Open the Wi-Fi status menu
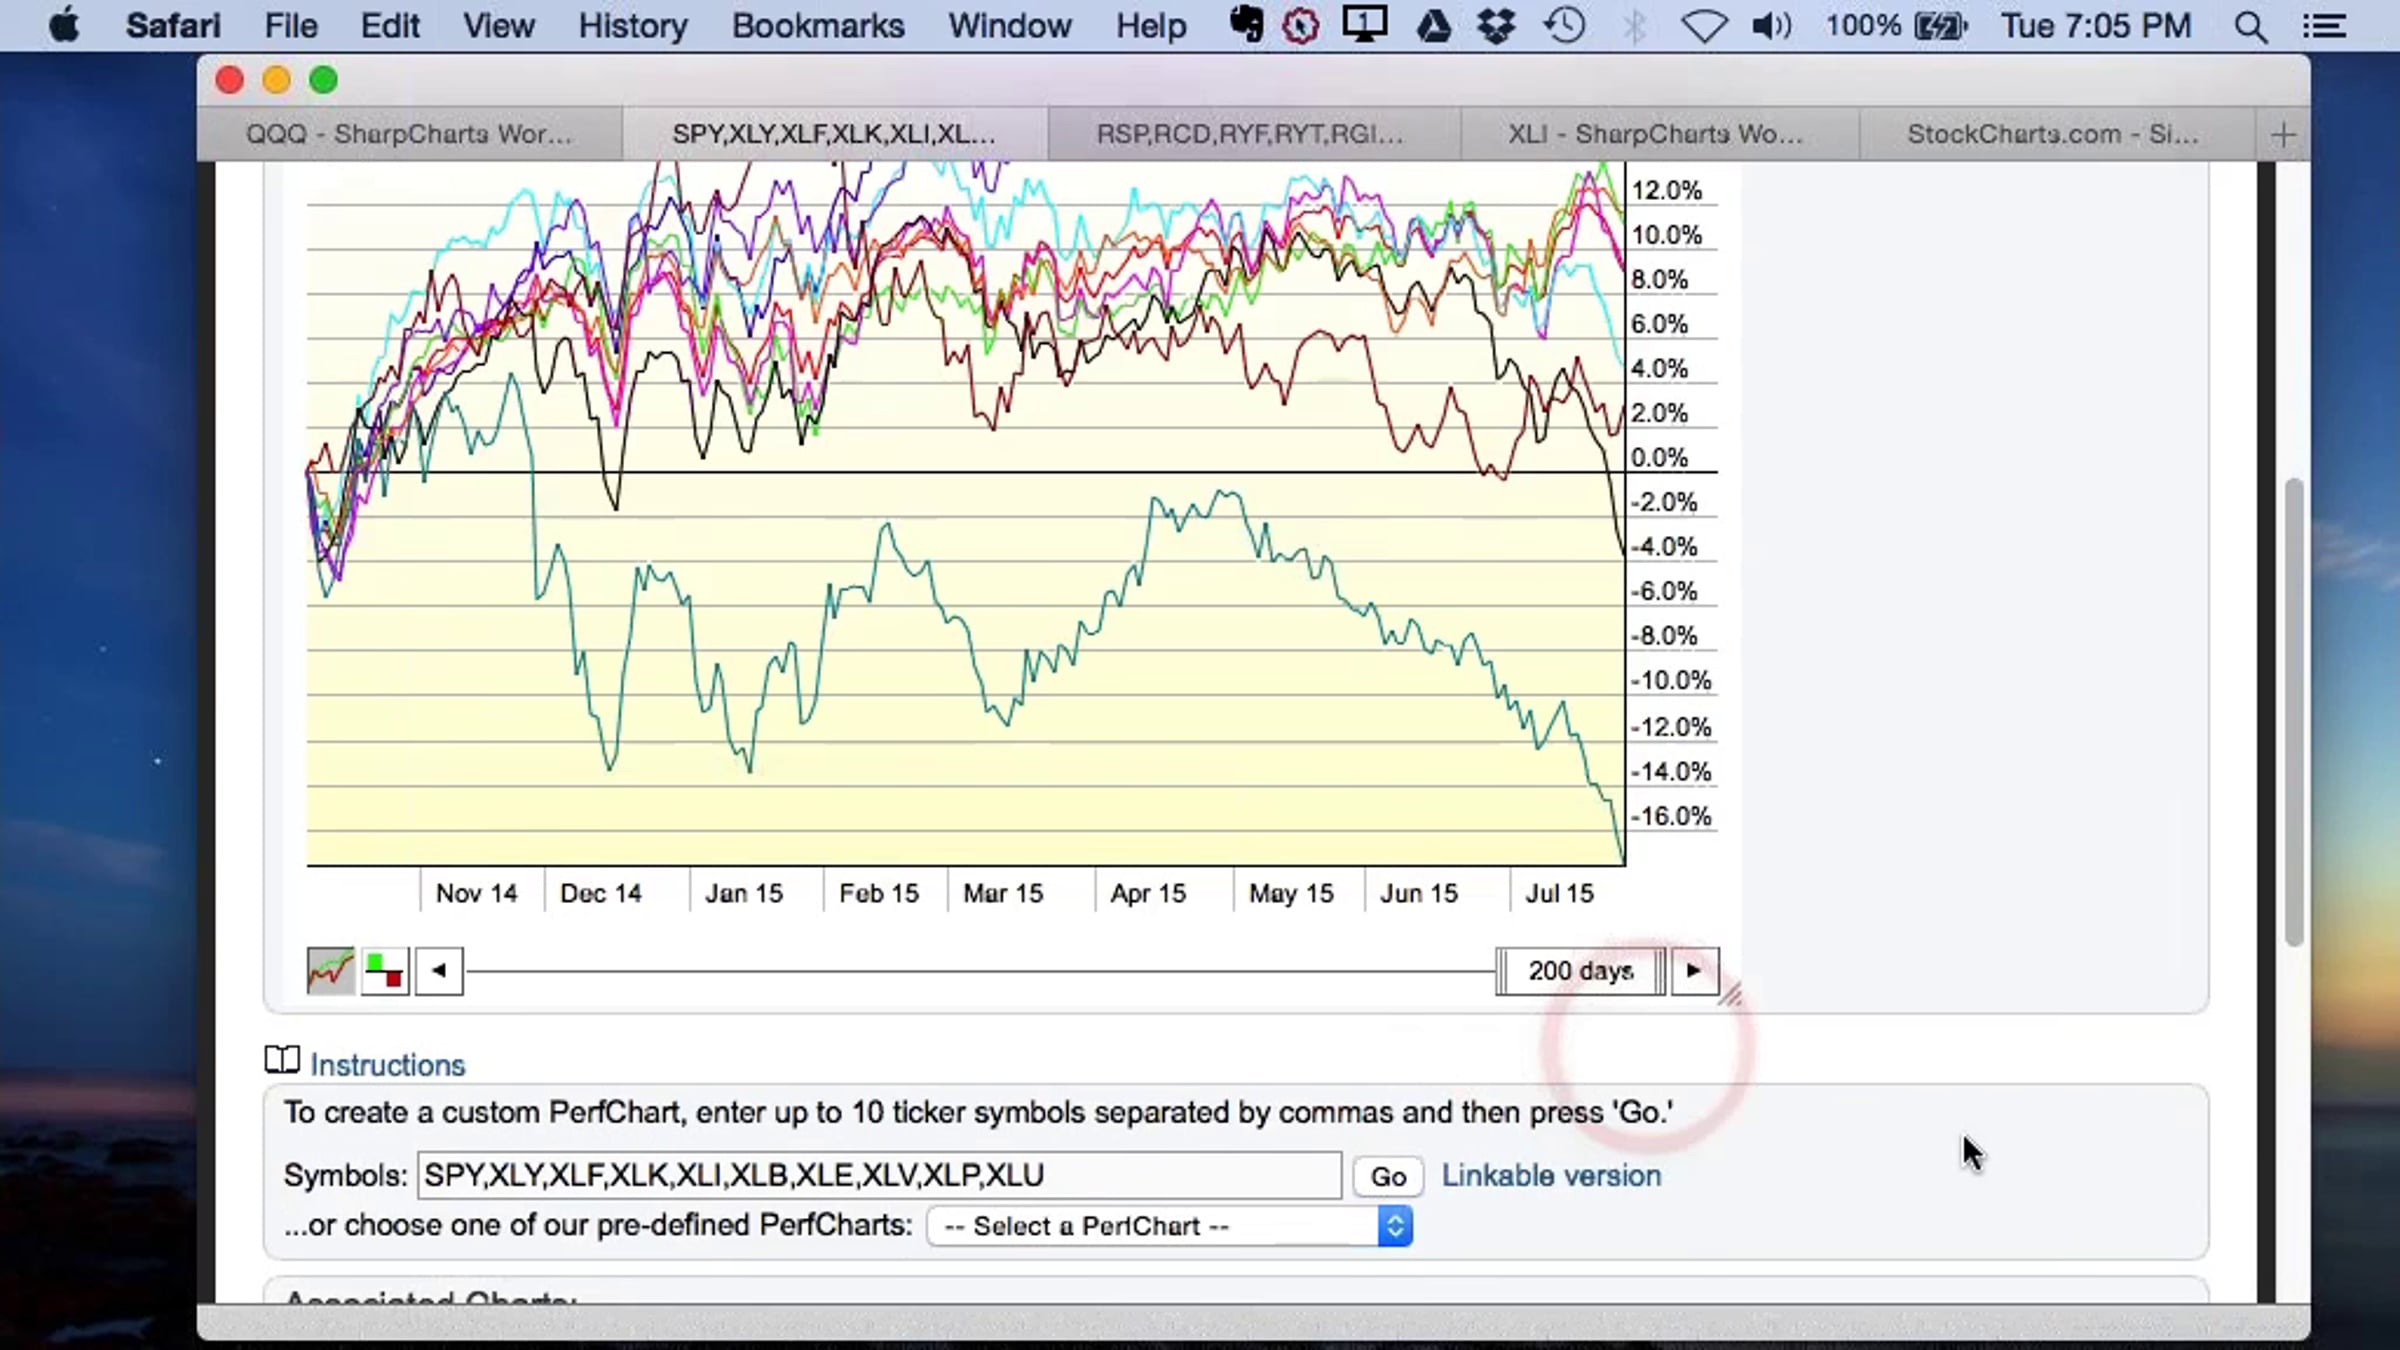 (x=1703, y=26)
